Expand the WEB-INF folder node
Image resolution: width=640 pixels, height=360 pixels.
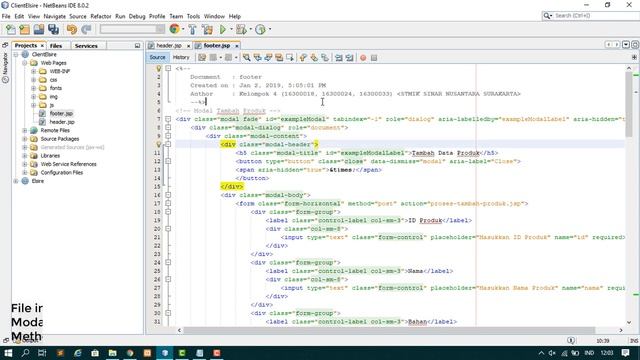[x=33, y=71]
